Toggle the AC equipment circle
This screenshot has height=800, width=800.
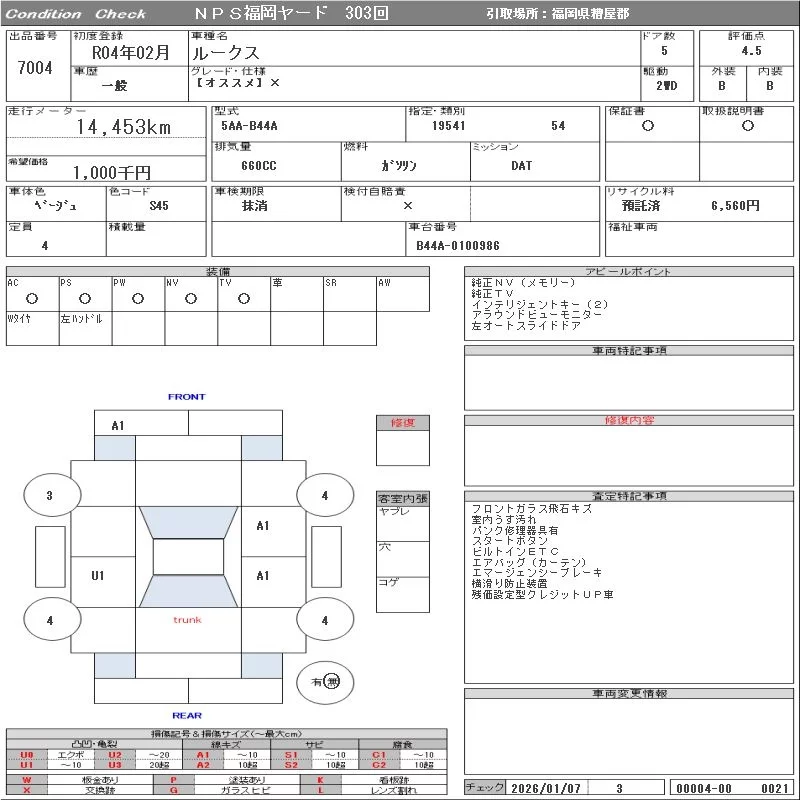pos(31,298)
